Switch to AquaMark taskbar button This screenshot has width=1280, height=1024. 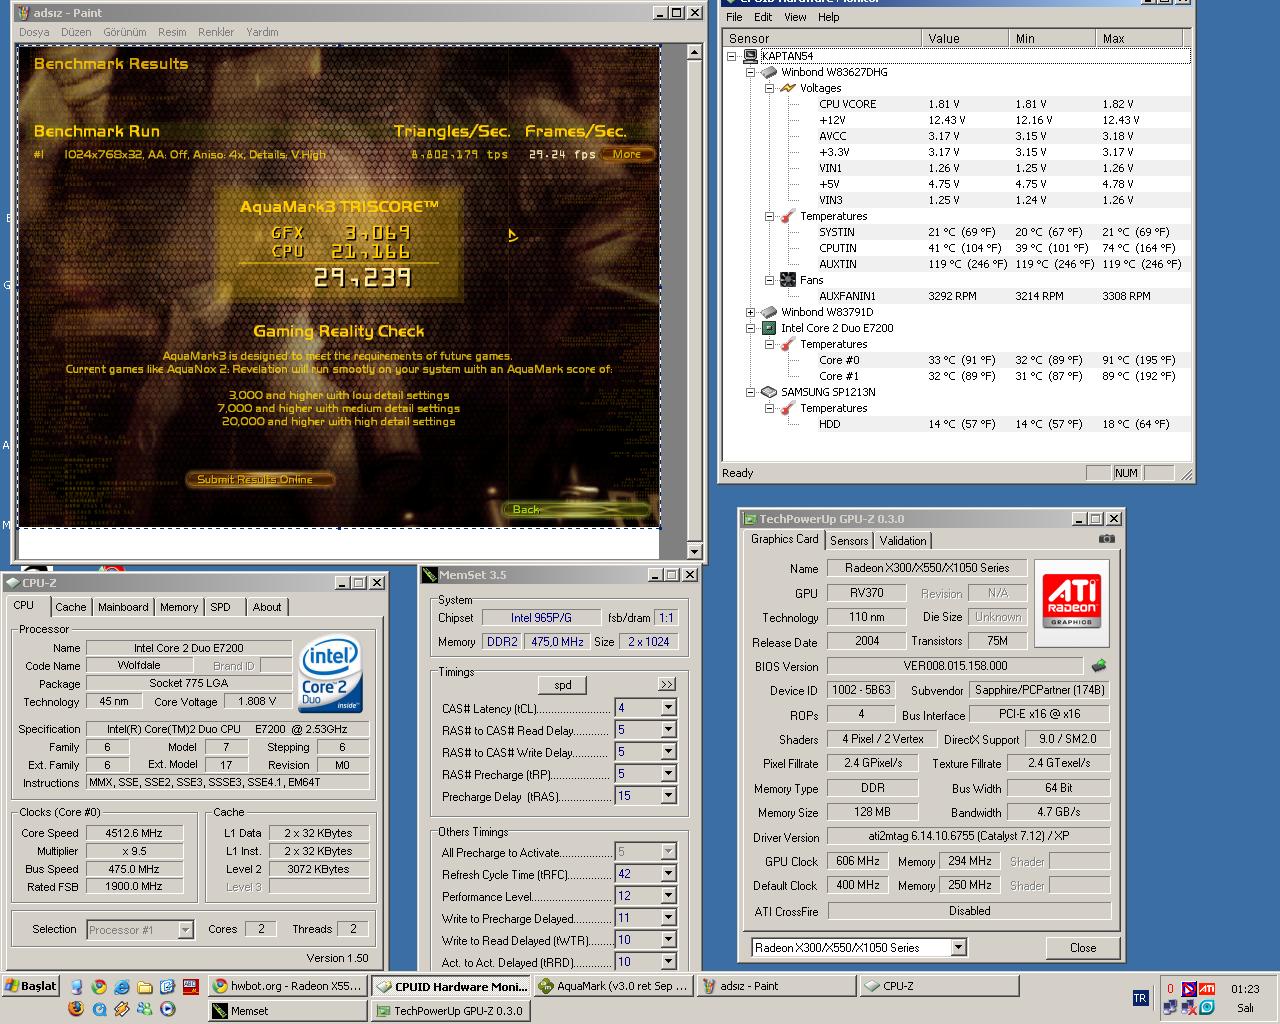[x=612, y=986]
